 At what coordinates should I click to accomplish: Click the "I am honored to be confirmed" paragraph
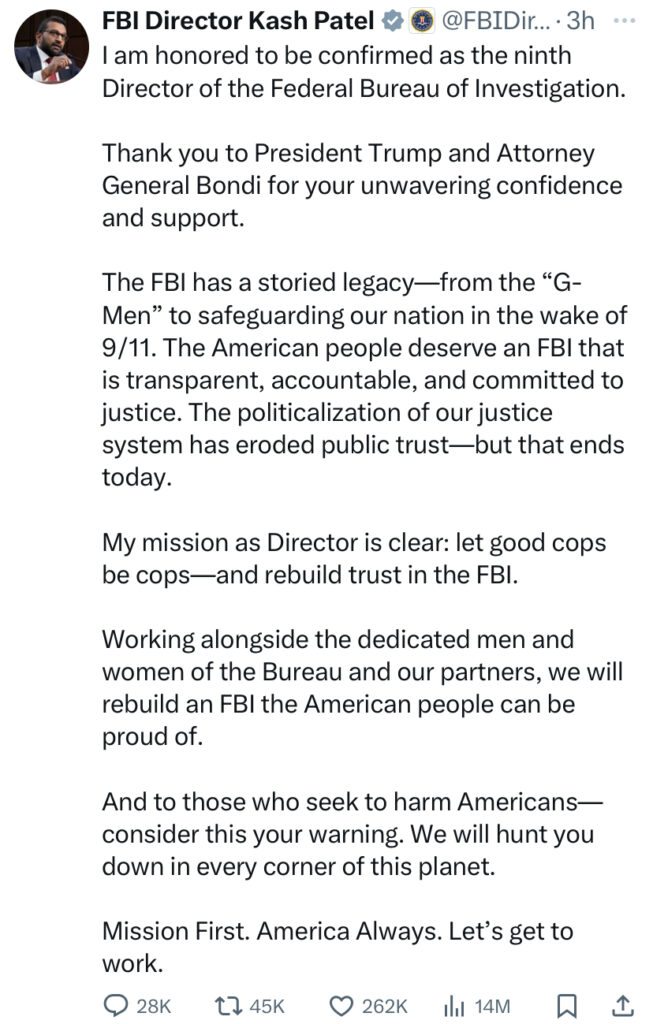[x=364, y=72]
